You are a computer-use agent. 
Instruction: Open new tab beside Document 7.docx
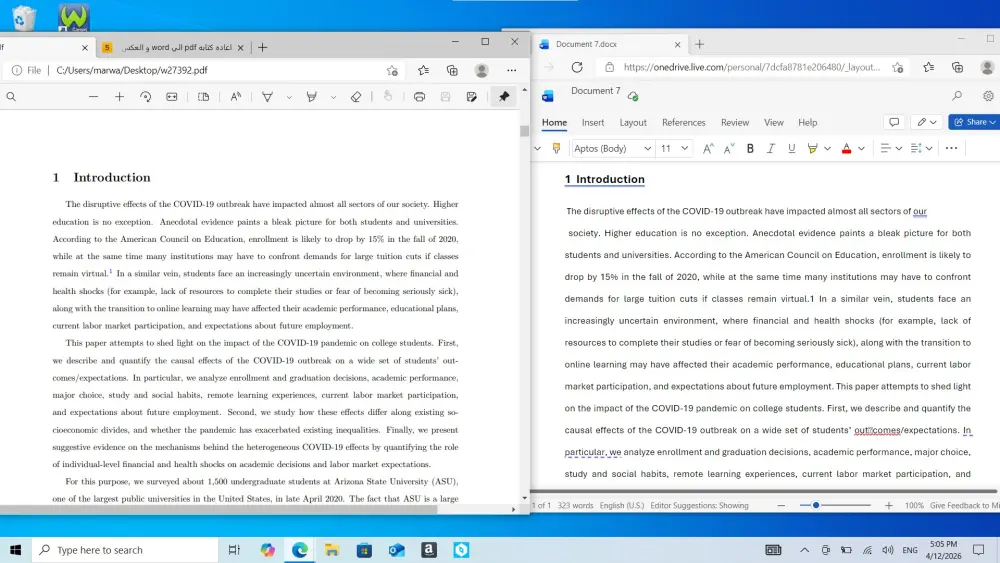700,44
